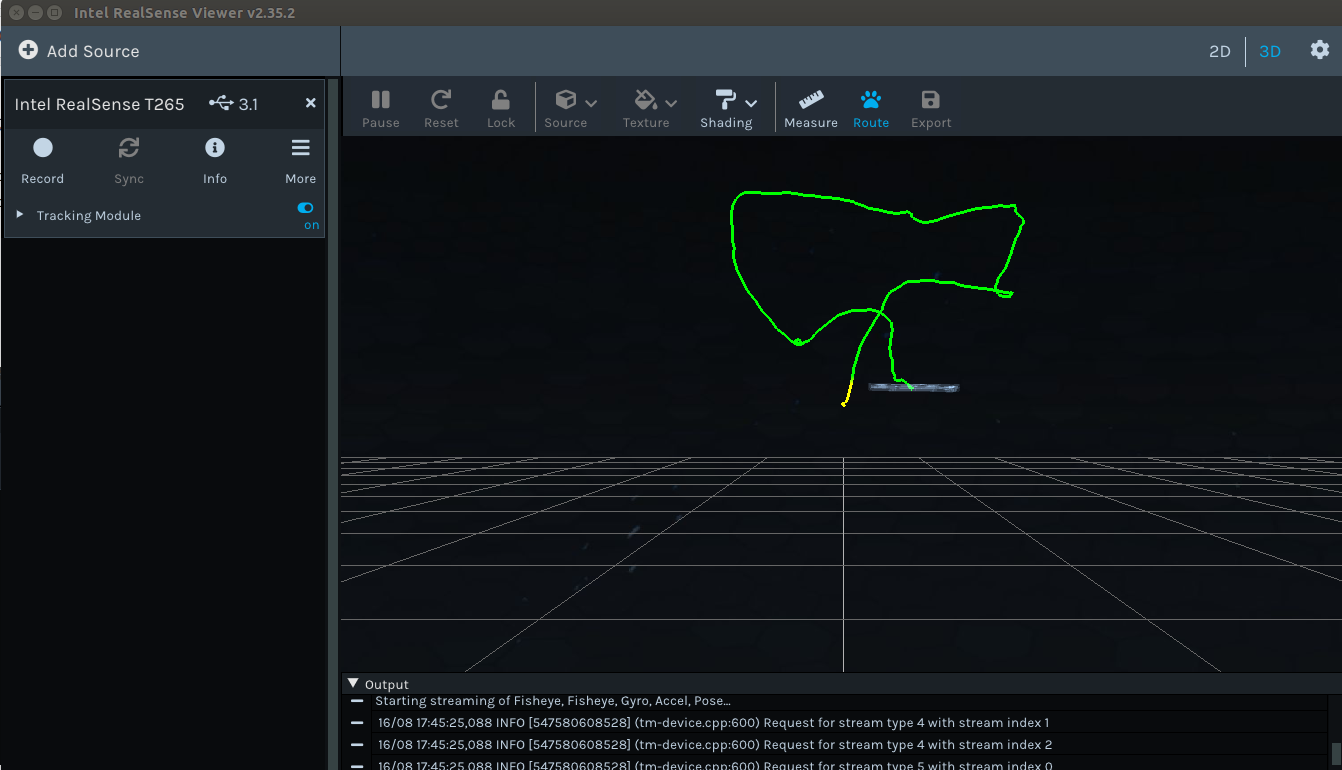Click Add Source plus icon
The image size is (1342, 770).
(x=28, y=50)
